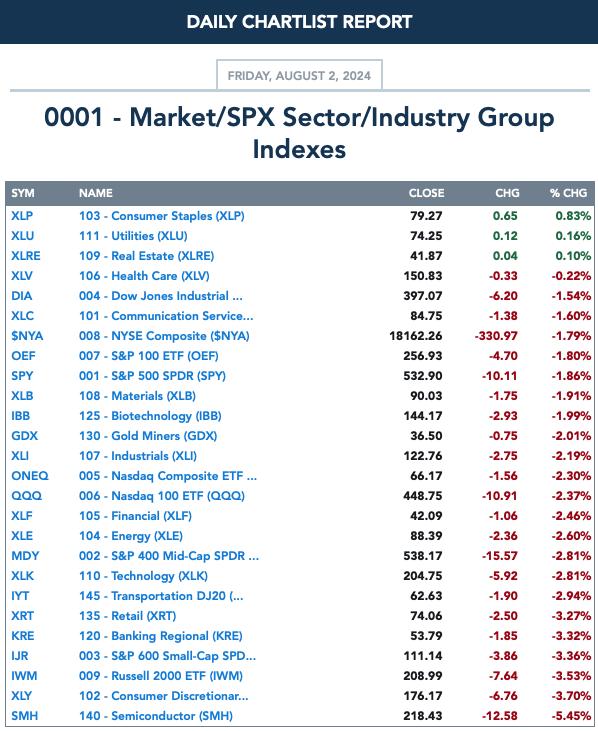Select the DIA symbol link
Screen dimensions: 598x731
[21, 296]
